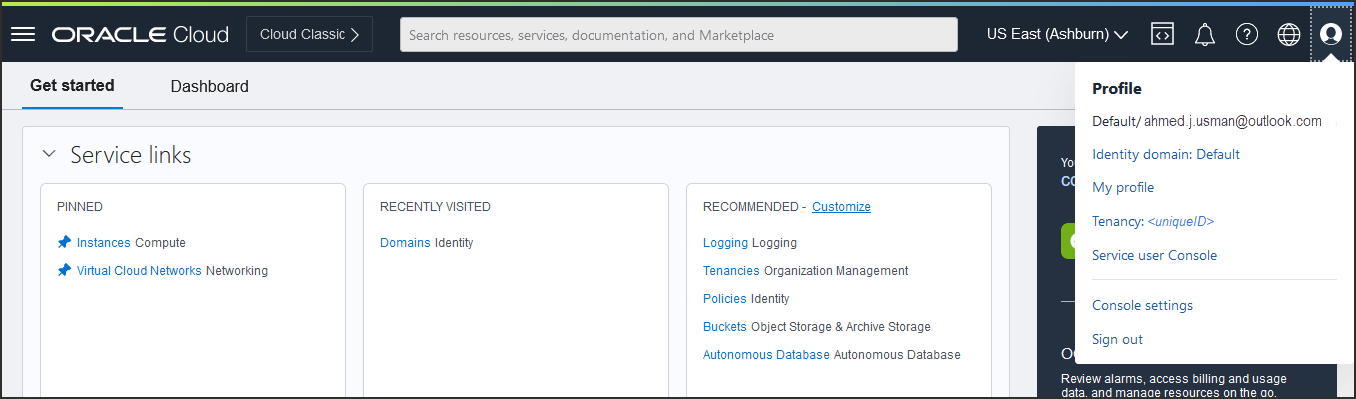Open the language globe icon
Screen dimensions: 1356x399
point(1289,34)
